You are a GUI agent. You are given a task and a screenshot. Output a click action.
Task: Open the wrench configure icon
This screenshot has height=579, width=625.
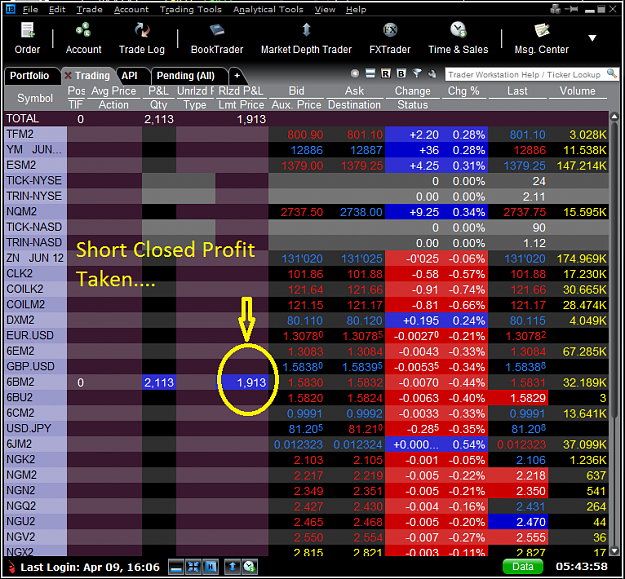pyautogui.click(x=432, y=73)
